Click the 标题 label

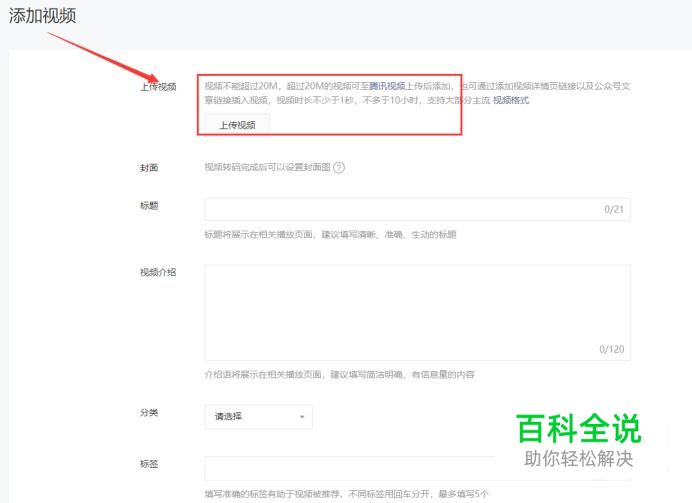tap(149, 206)
